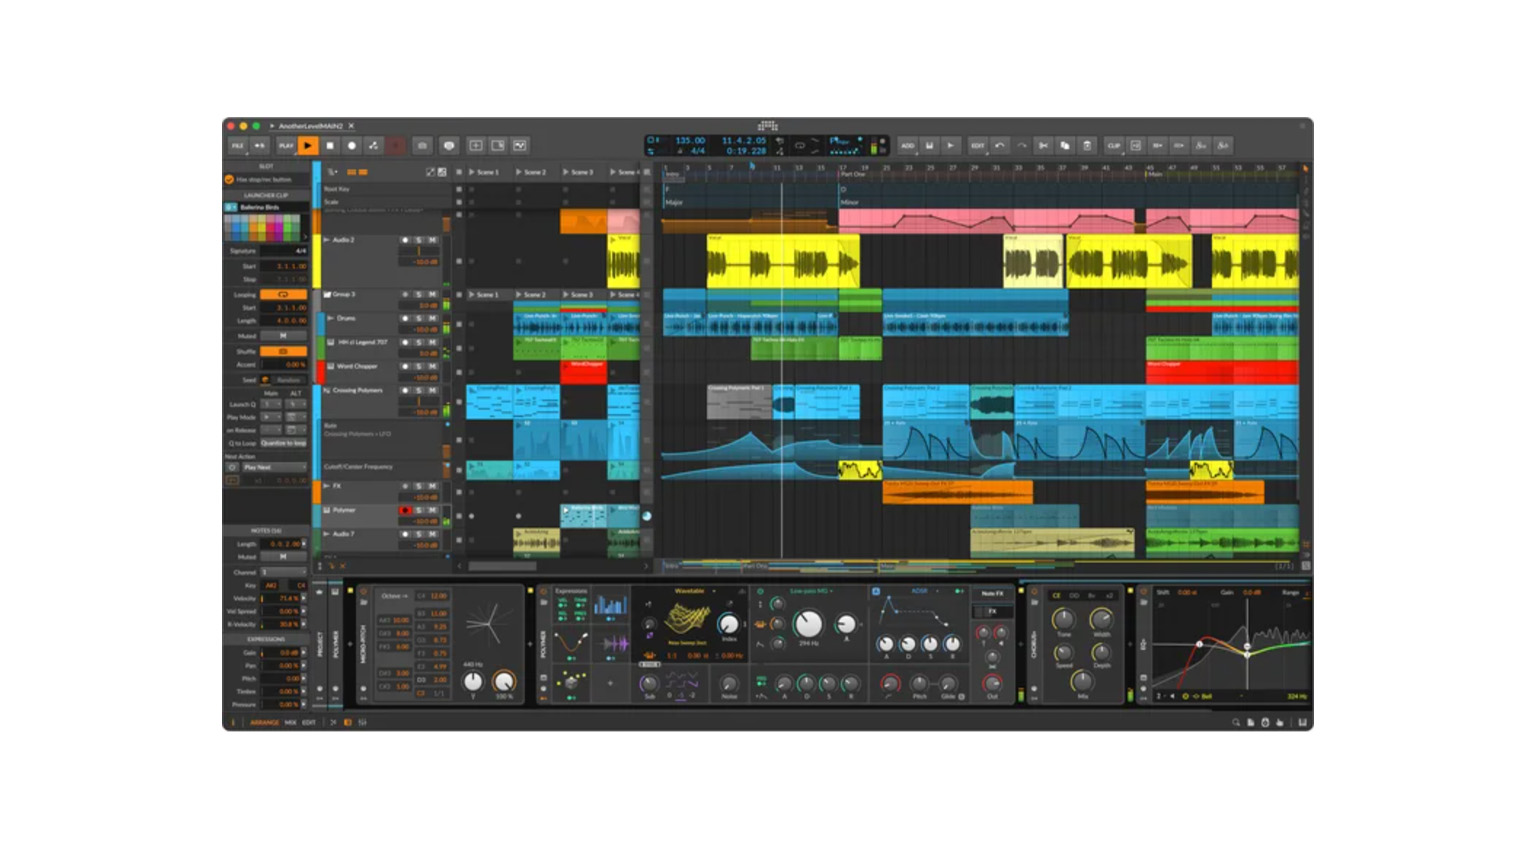
Task: Expand the FX track
Action: [326, 486]
